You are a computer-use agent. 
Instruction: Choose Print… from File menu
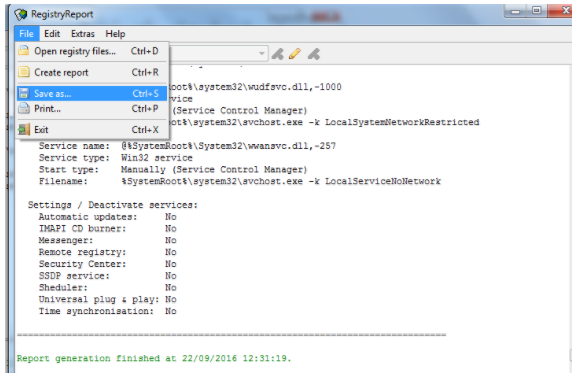point(92,109)
